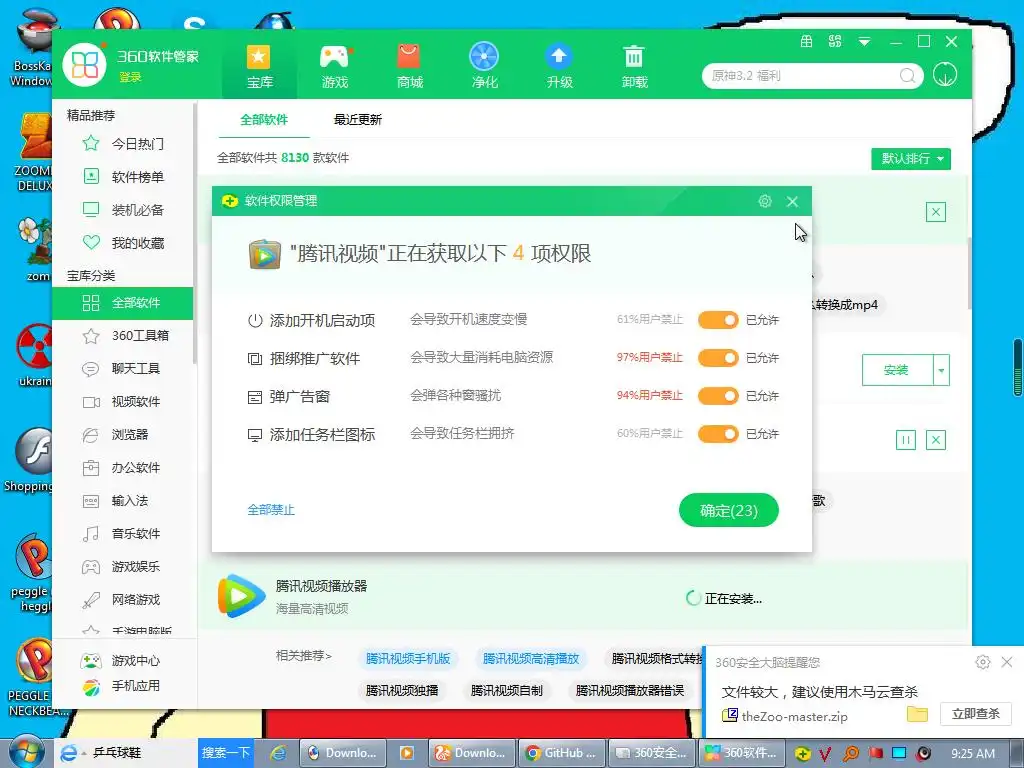This screenshot has width=1024, height=768.
Task: Open 360 security popup settings gear
Action: (982, 662)
